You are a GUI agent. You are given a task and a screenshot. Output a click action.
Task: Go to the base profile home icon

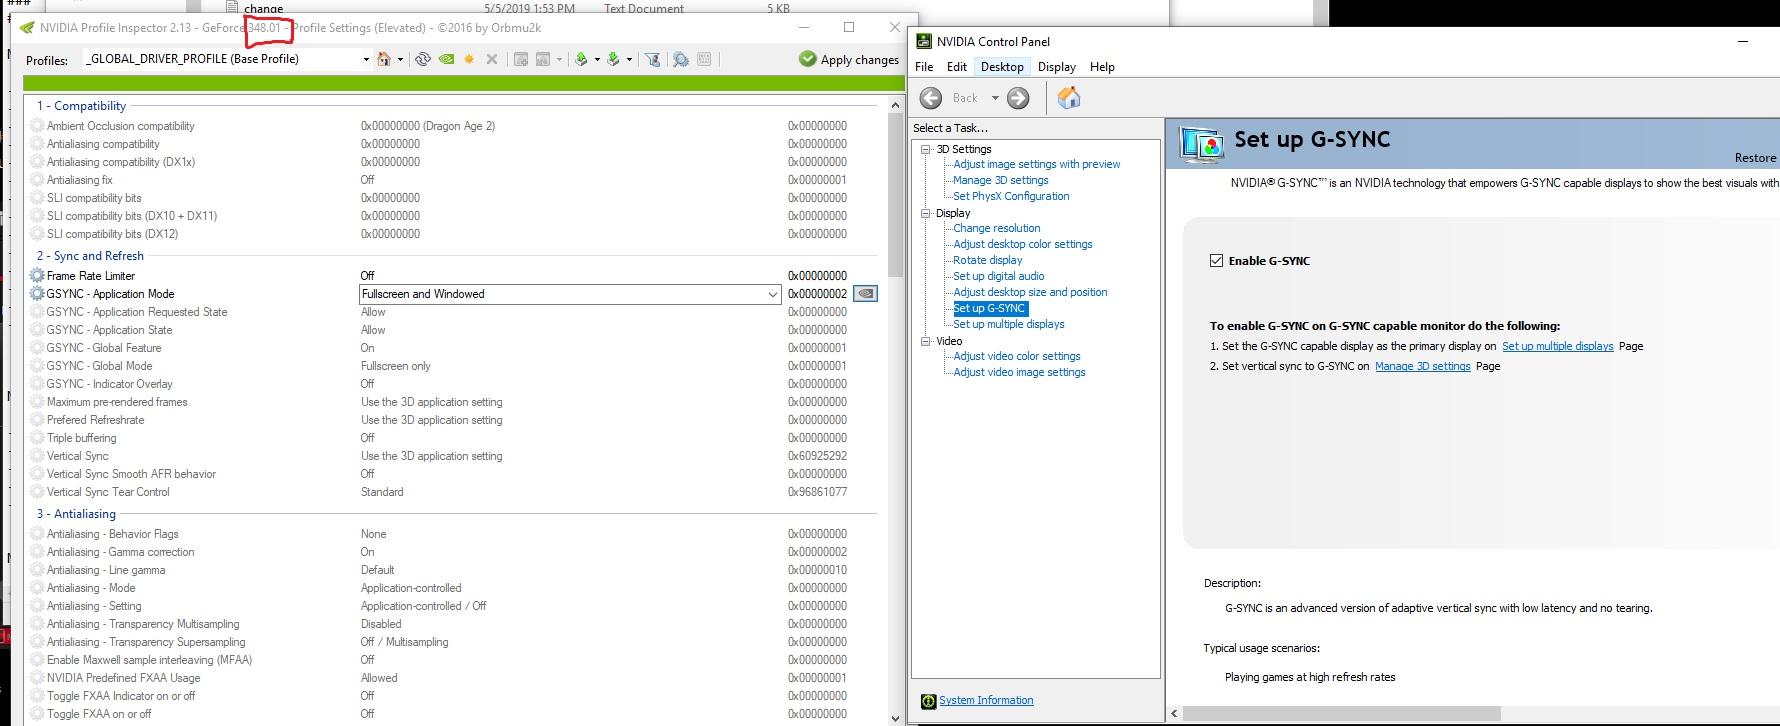pos(384,59)
